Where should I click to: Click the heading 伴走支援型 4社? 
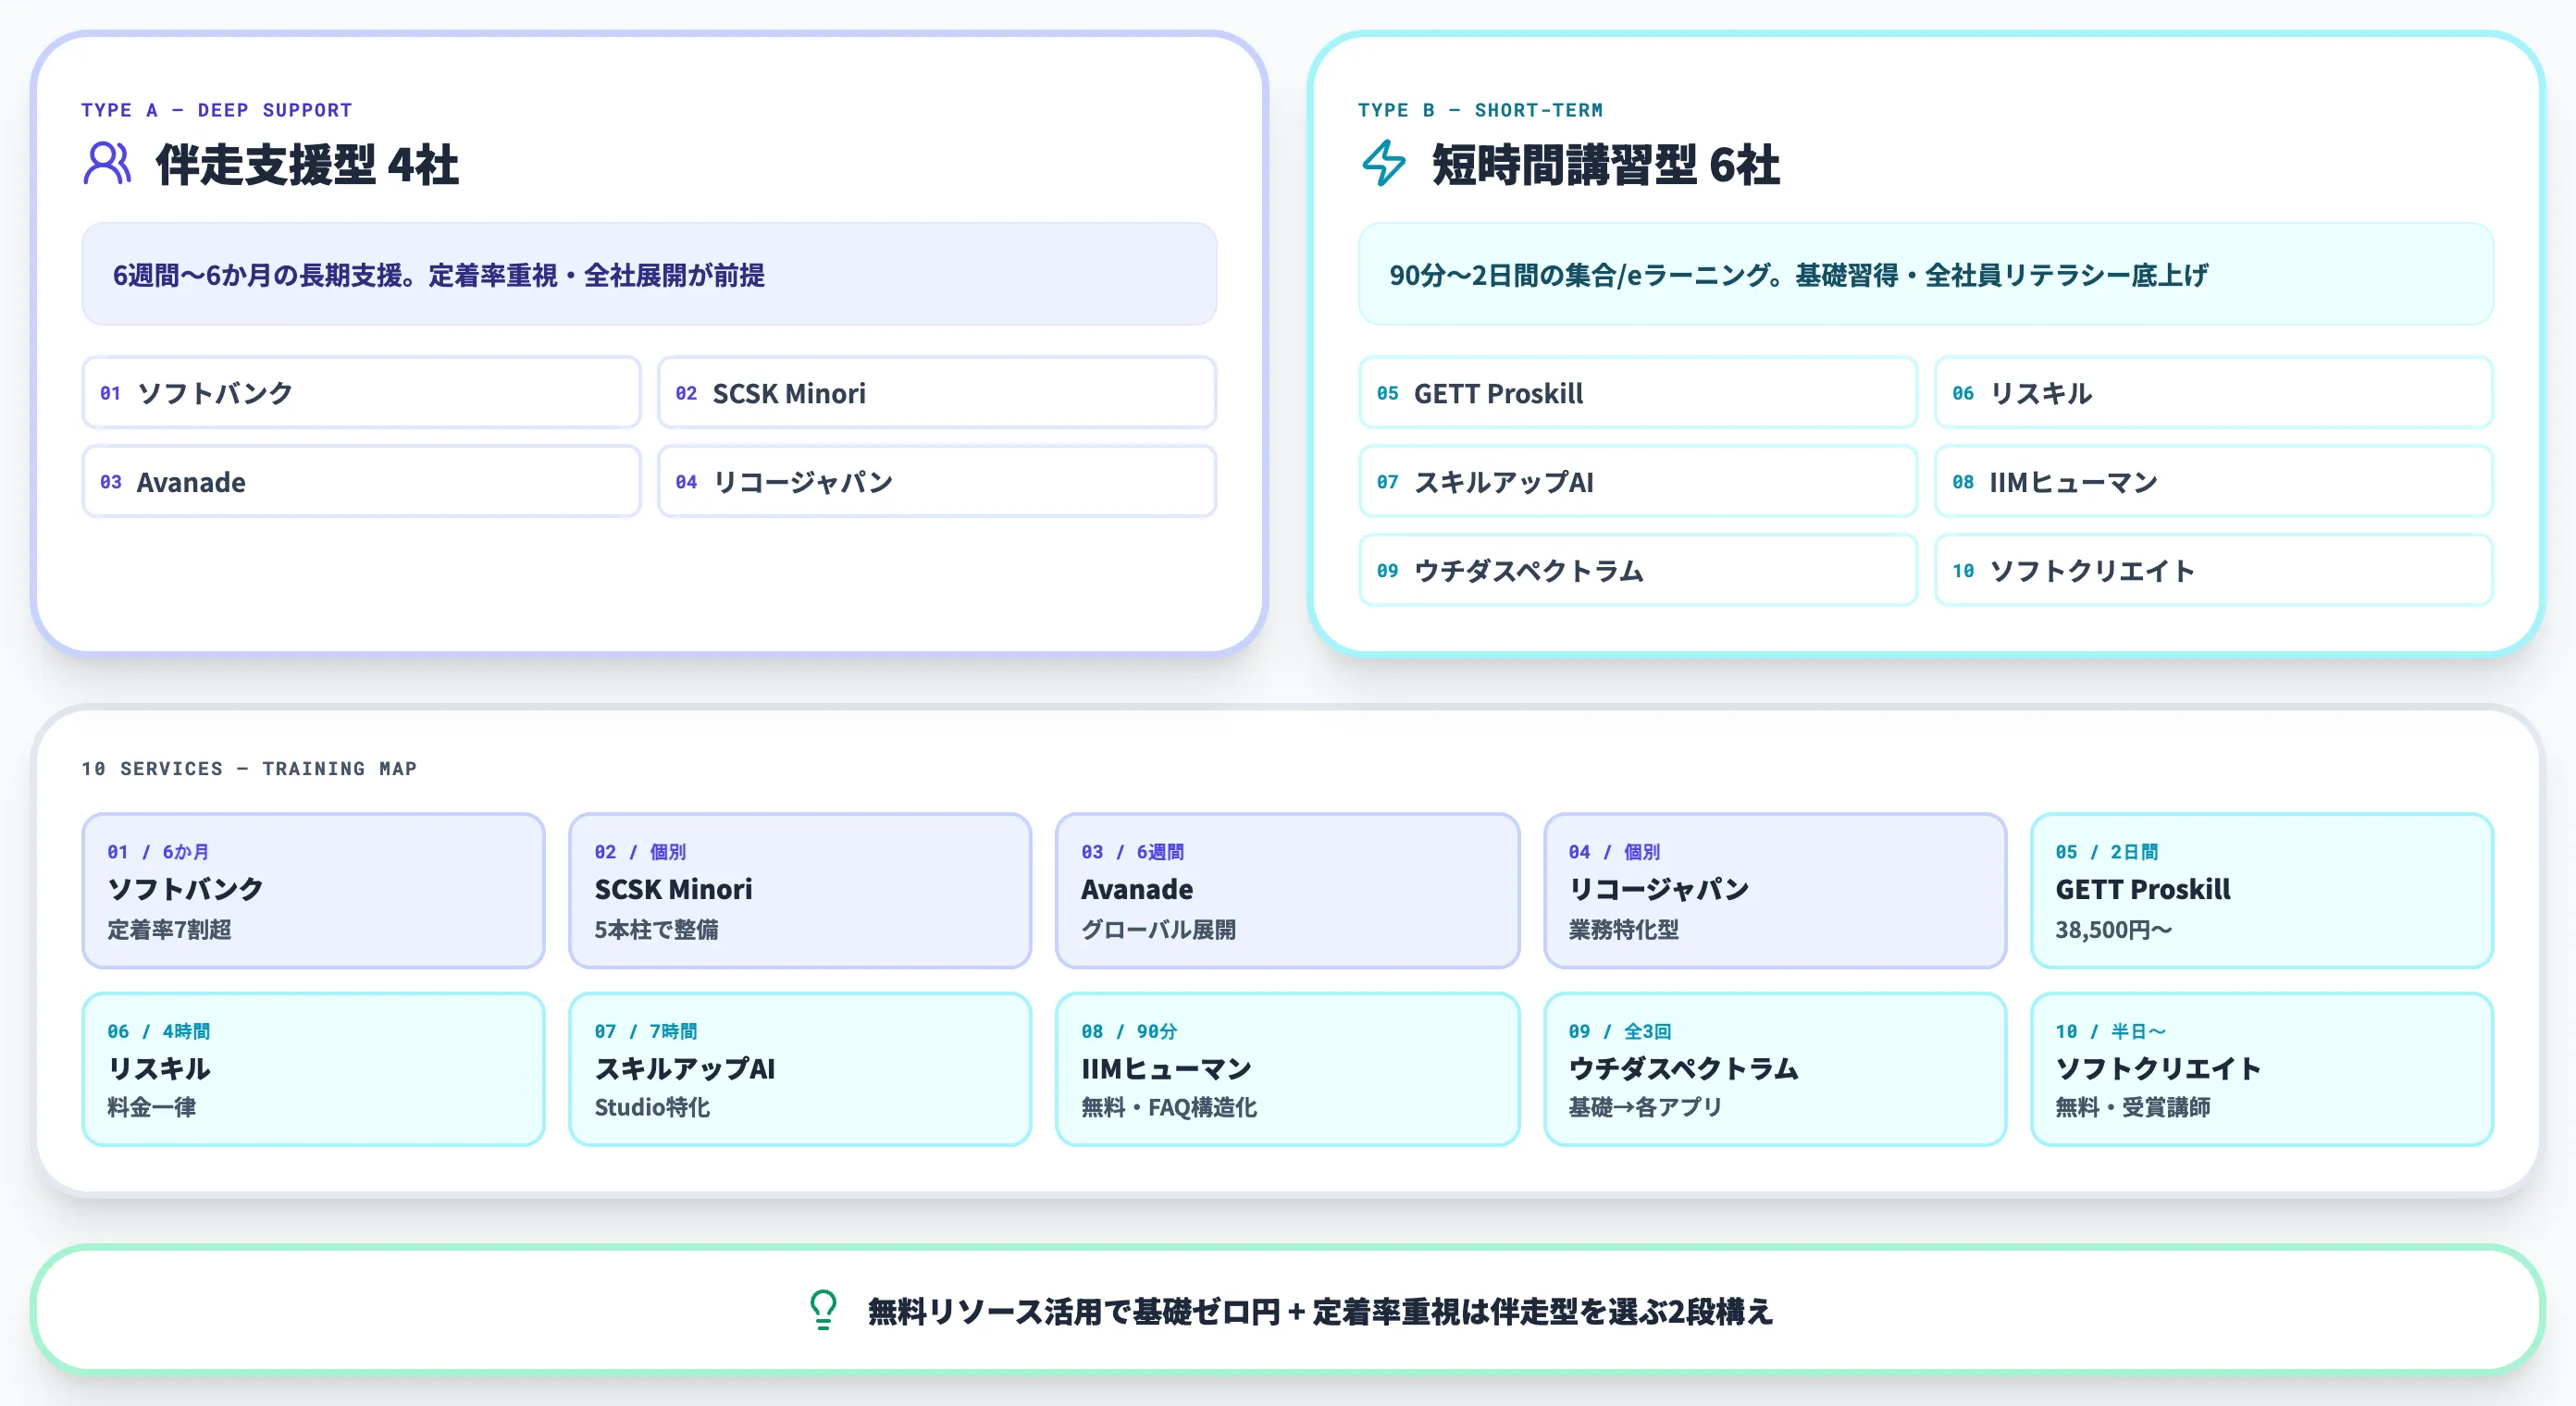pyautogui.click(x=307, y=165)
